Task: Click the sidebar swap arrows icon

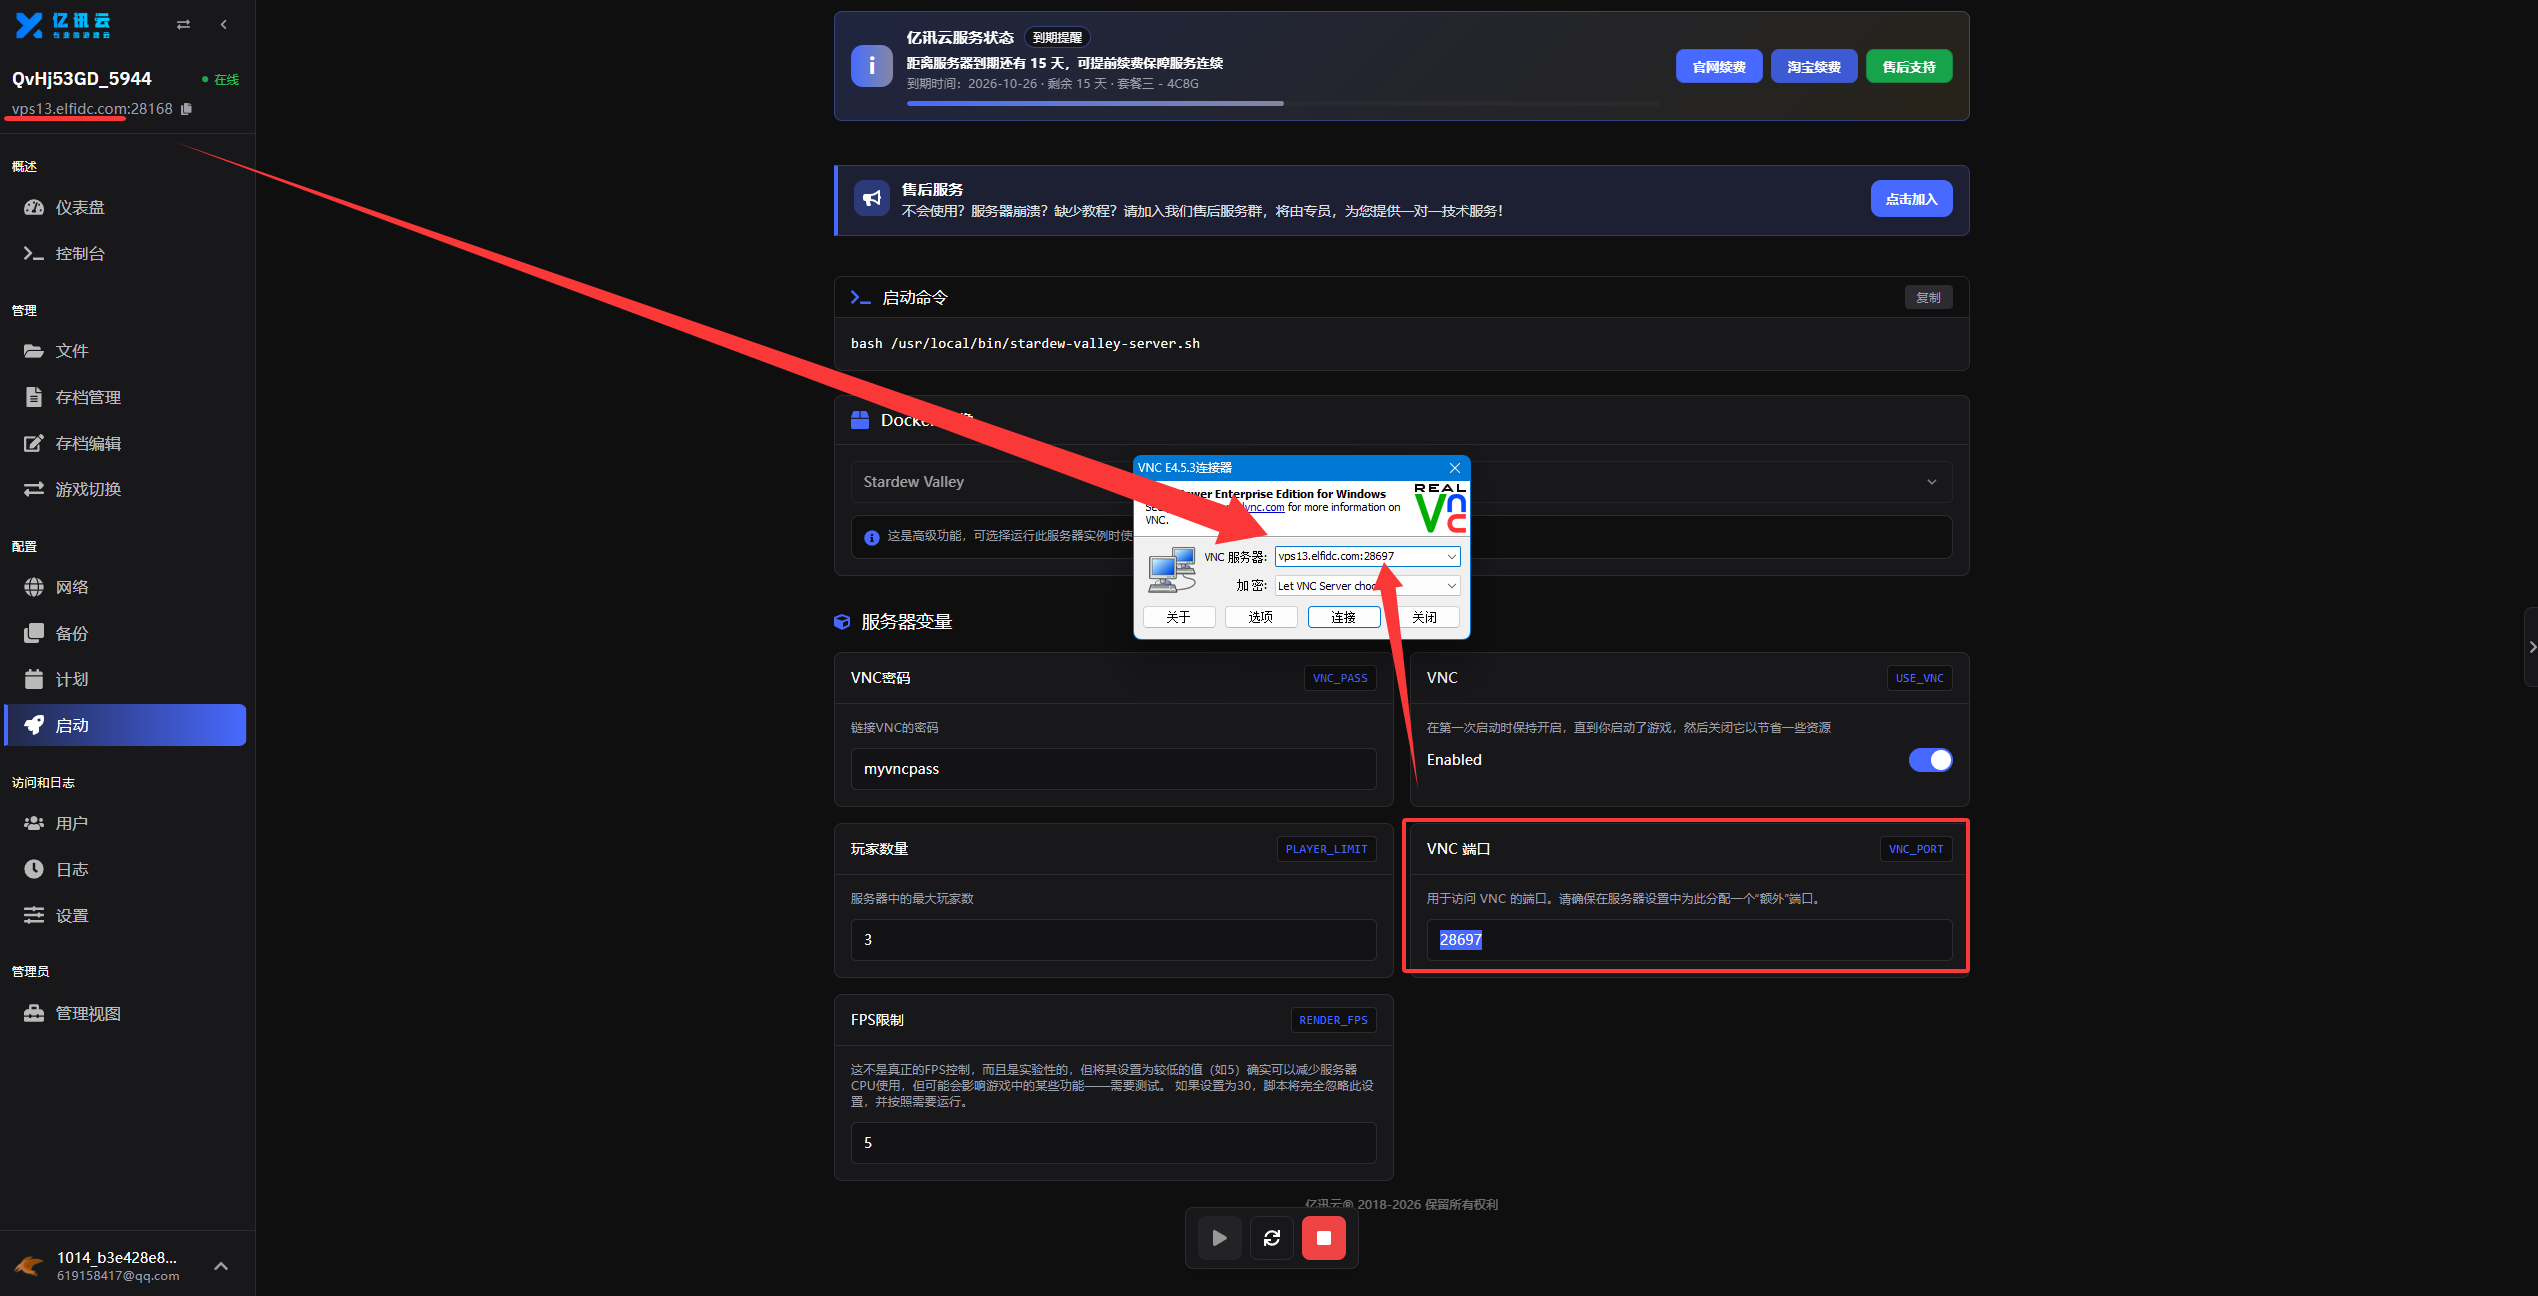Action: (183, 24)
